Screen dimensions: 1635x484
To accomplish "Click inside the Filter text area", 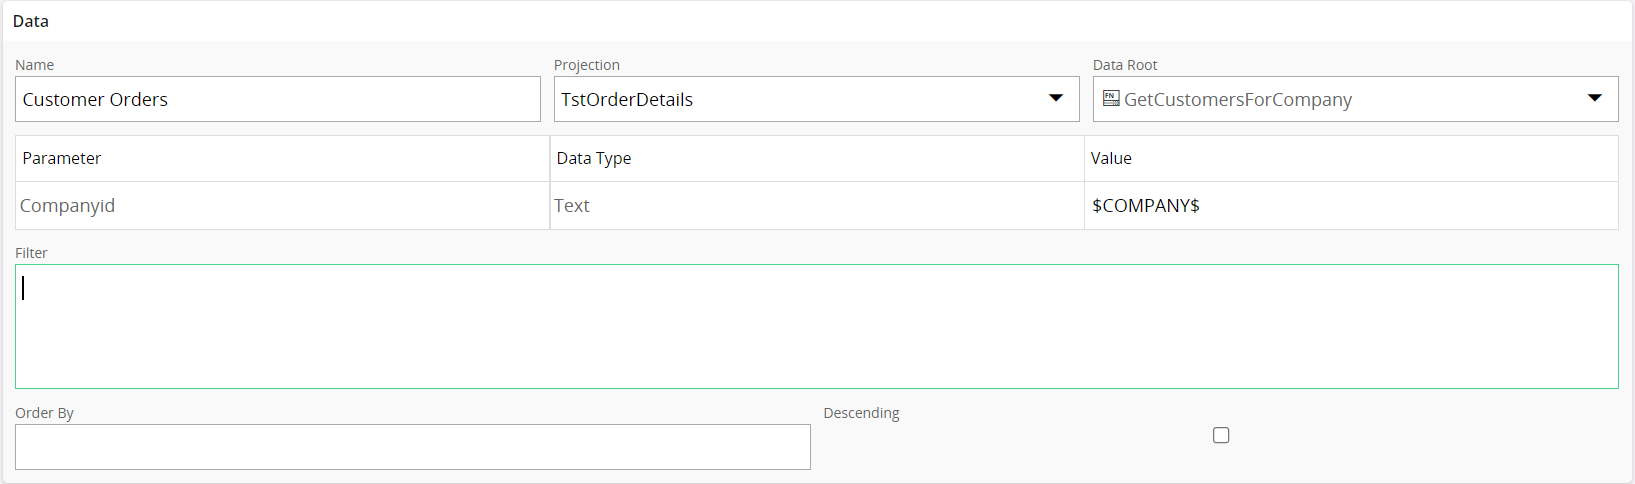I will [817, 326].
